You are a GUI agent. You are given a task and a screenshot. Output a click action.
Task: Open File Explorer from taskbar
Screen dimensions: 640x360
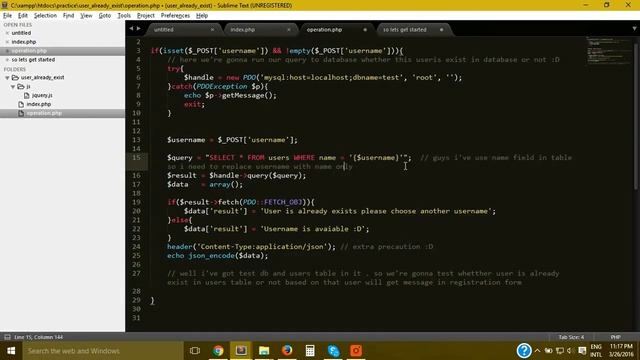pos(264,351)
